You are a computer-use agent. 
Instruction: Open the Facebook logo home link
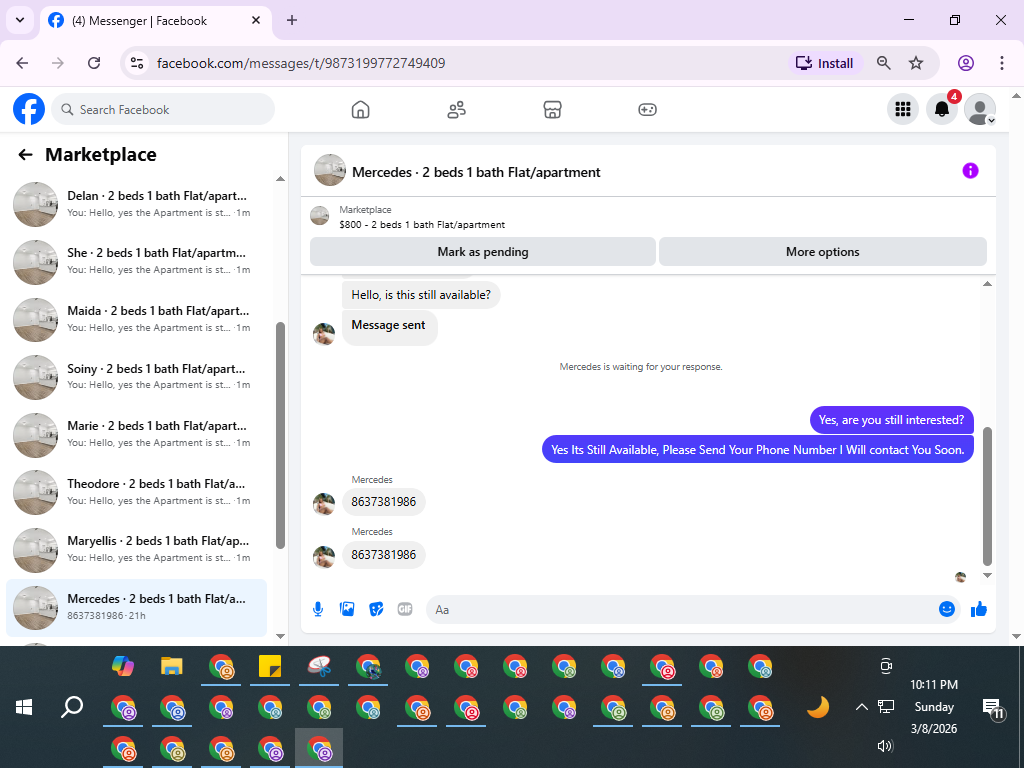point(29,109)
